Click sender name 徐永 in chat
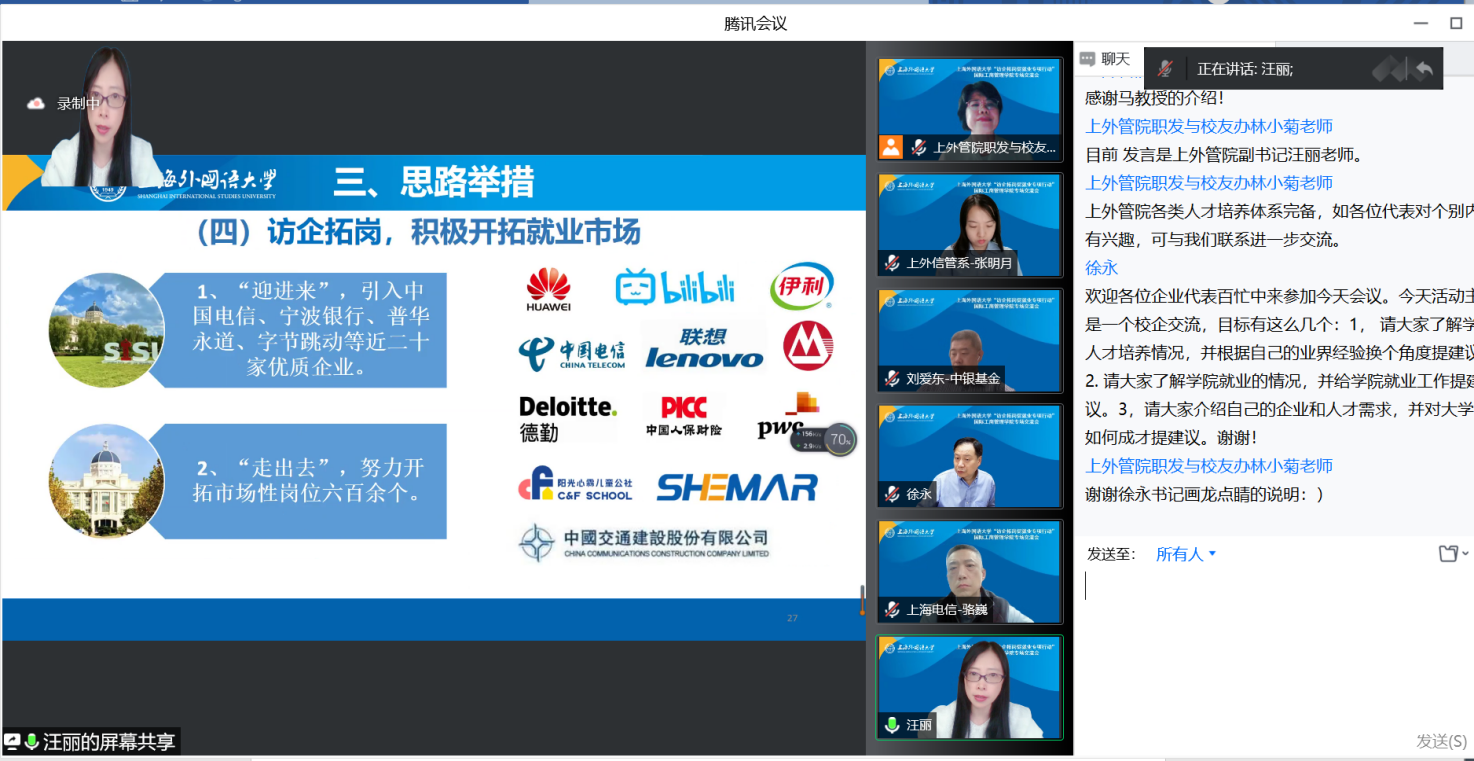 (x=1102, y=268)
